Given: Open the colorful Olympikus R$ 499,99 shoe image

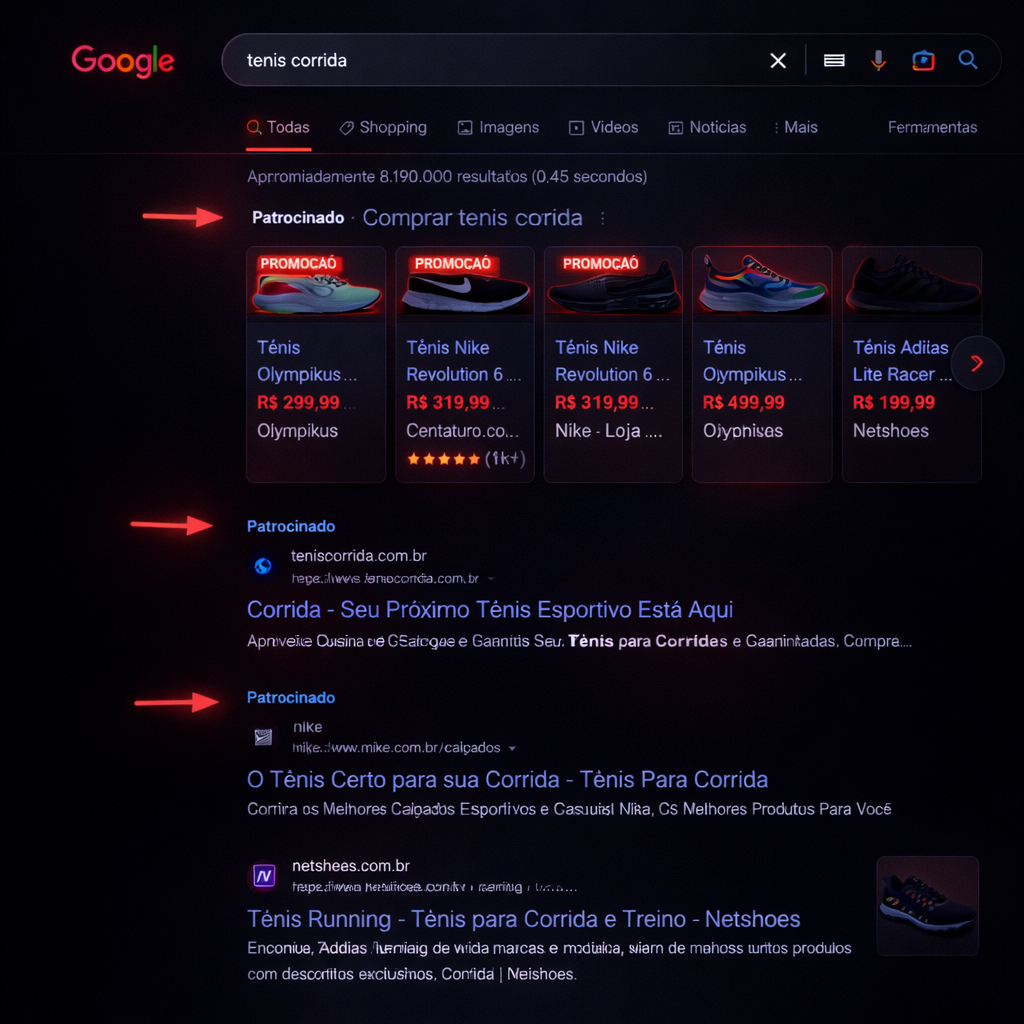Looking at the screenshot, I should pos(762,285).
